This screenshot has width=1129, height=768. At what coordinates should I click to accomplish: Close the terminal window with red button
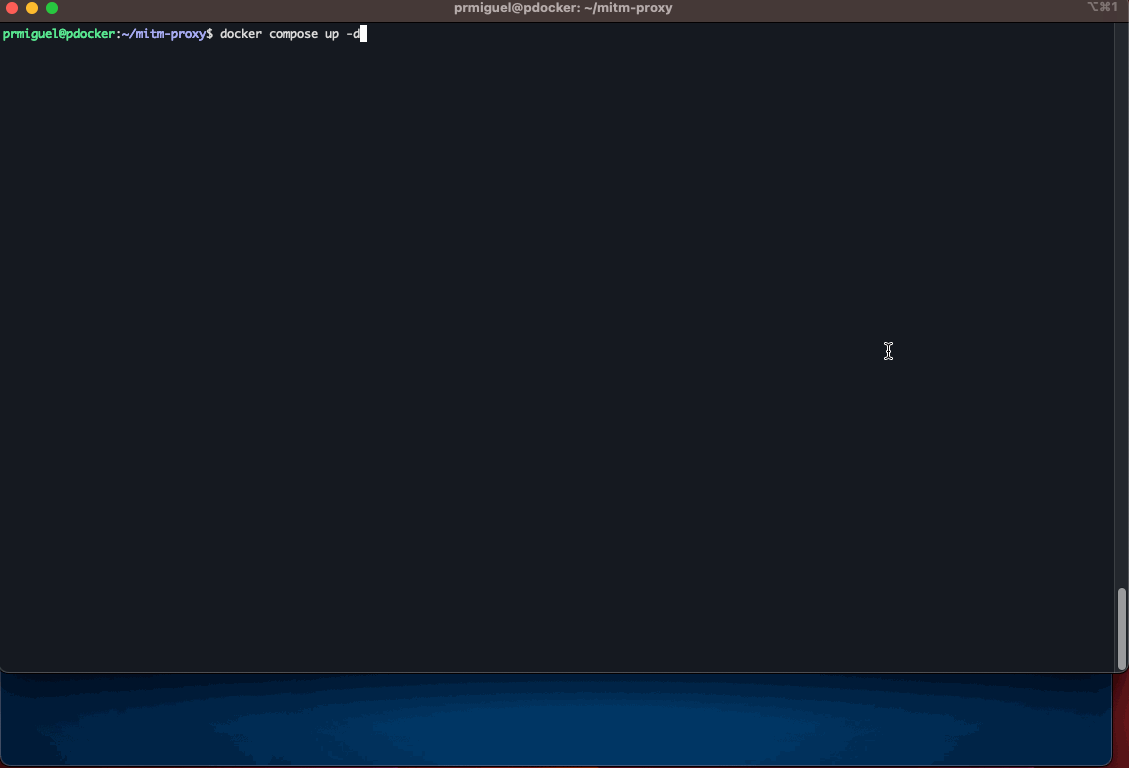[x=12, y=8]
